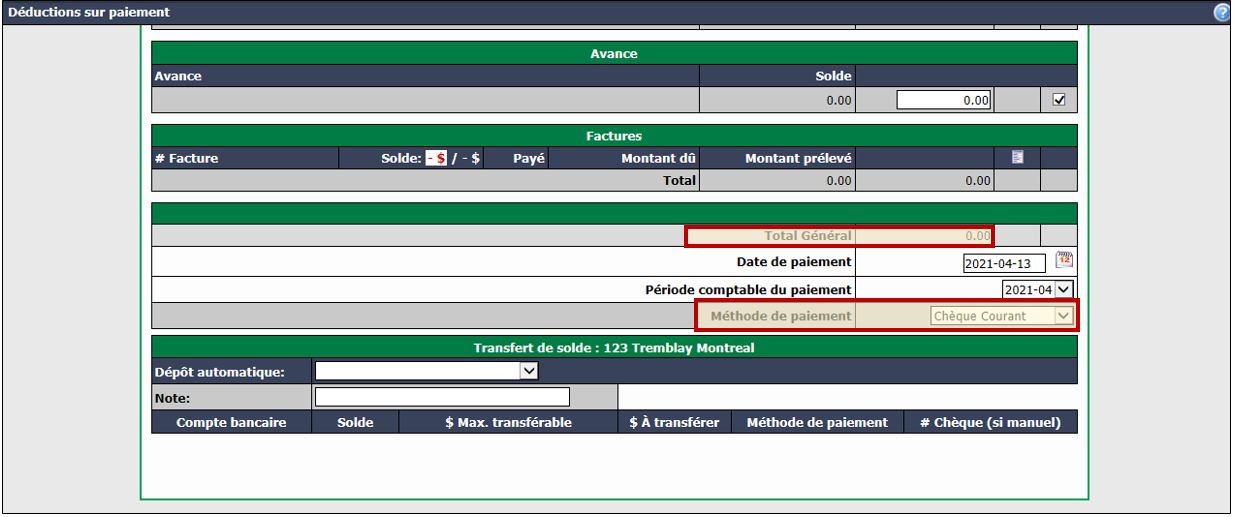Open Méthode de paiement Chèque Courant dropdown
Screen dimensions: 1234x517
(x=1001, y=316)
